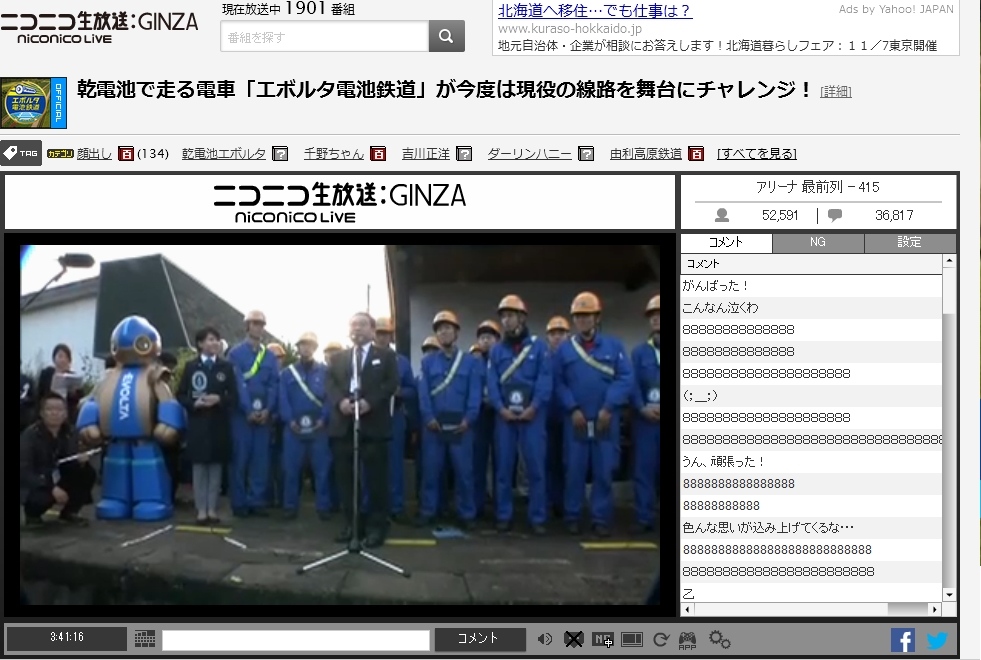Open the niconico LIVE GINZA header logo
Screen dimensions: 981x660
[x=99, y=28]
